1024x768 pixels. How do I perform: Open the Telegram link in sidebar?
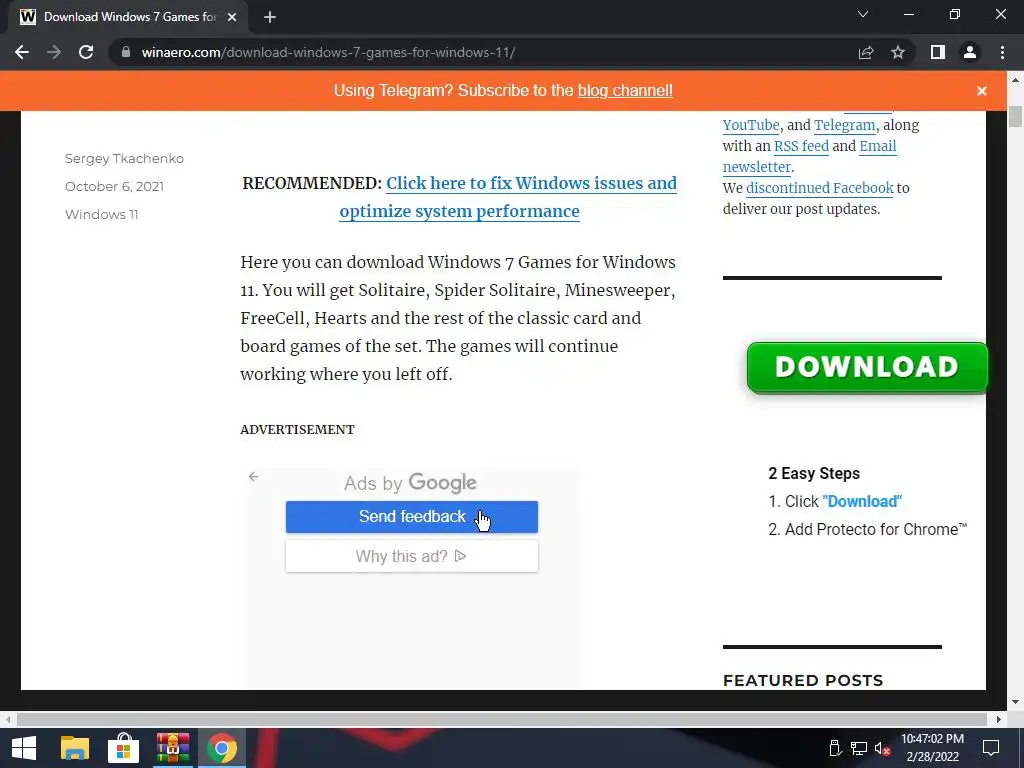pyautogui.click(x=844, y=125)
